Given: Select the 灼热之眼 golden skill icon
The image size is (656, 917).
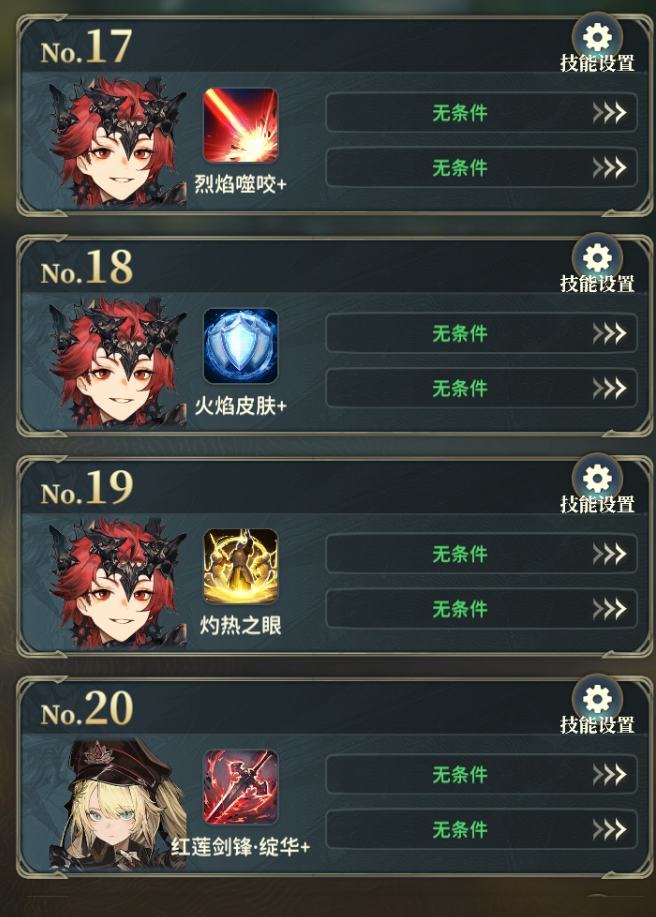Looking at the screenshot, I should [x=240, y=566].
